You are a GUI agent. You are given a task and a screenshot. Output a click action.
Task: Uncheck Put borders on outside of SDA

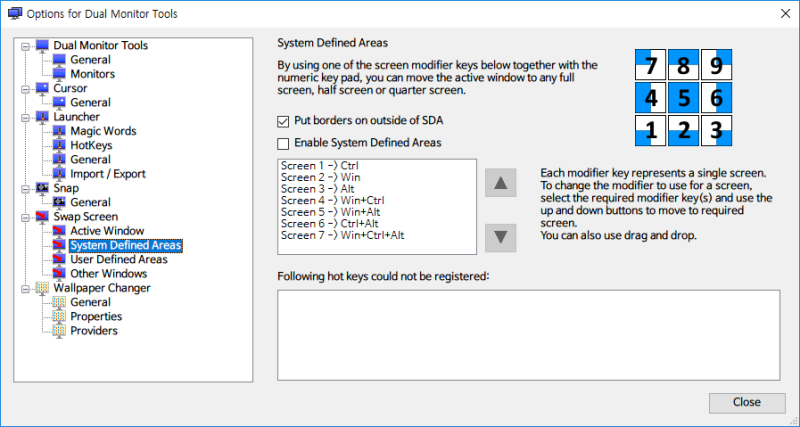pyautogui.click(x=283, y=121)
